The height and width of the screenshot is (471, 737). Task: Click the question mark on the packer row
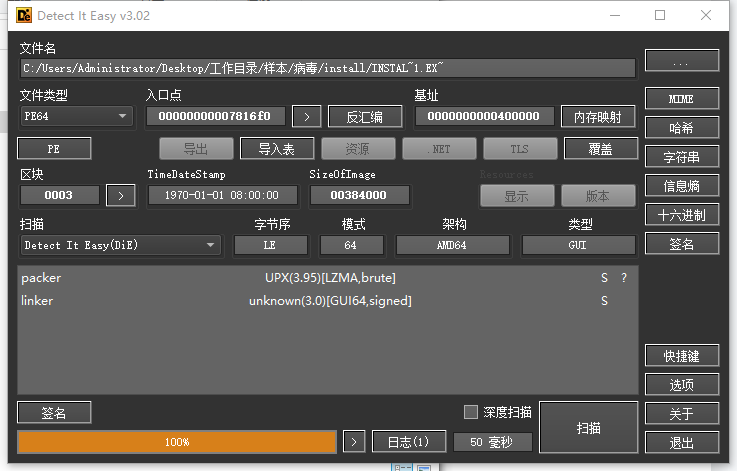tap(624, 278)
